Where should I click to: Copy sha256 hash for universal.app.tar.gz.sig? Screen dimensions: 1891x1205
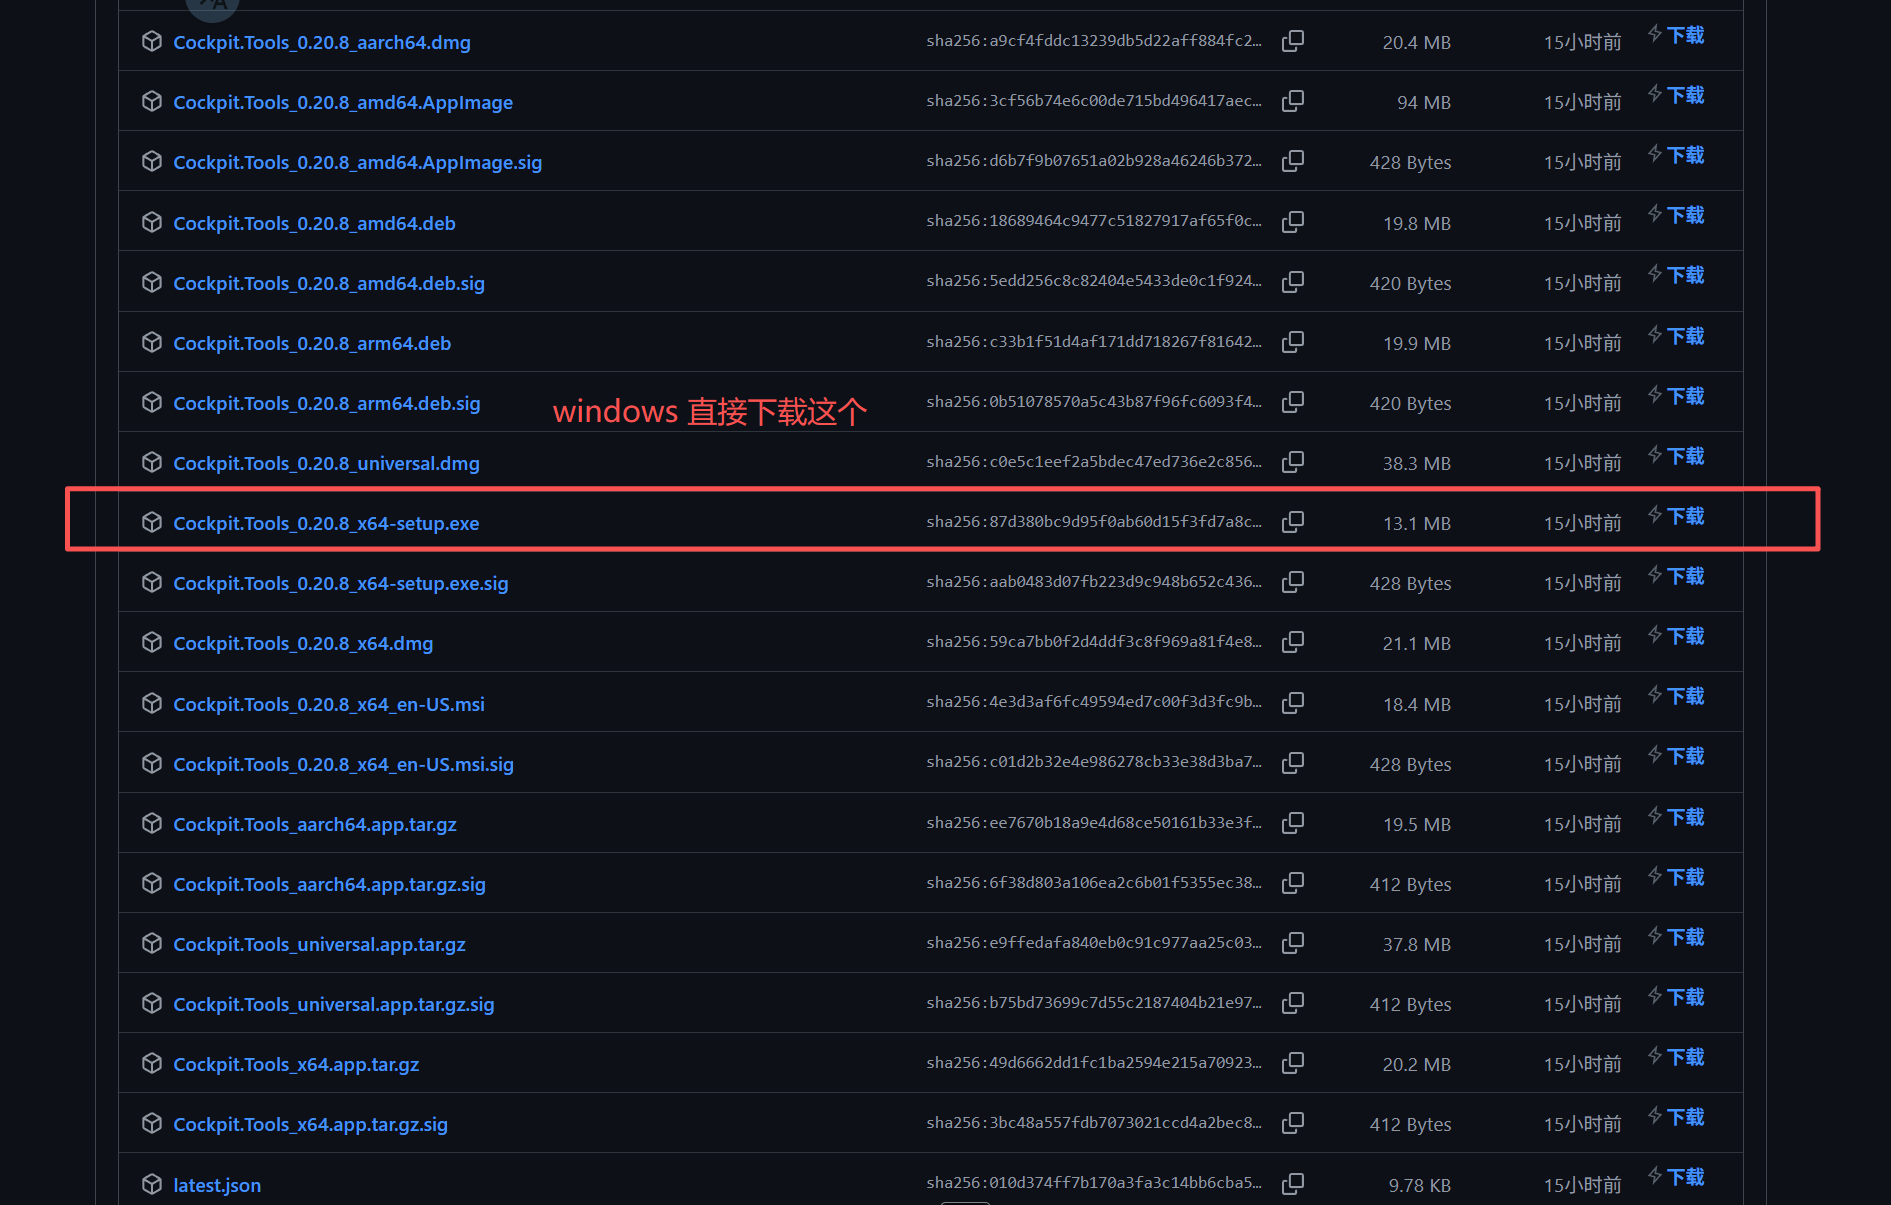(x=1293, y=1003)
